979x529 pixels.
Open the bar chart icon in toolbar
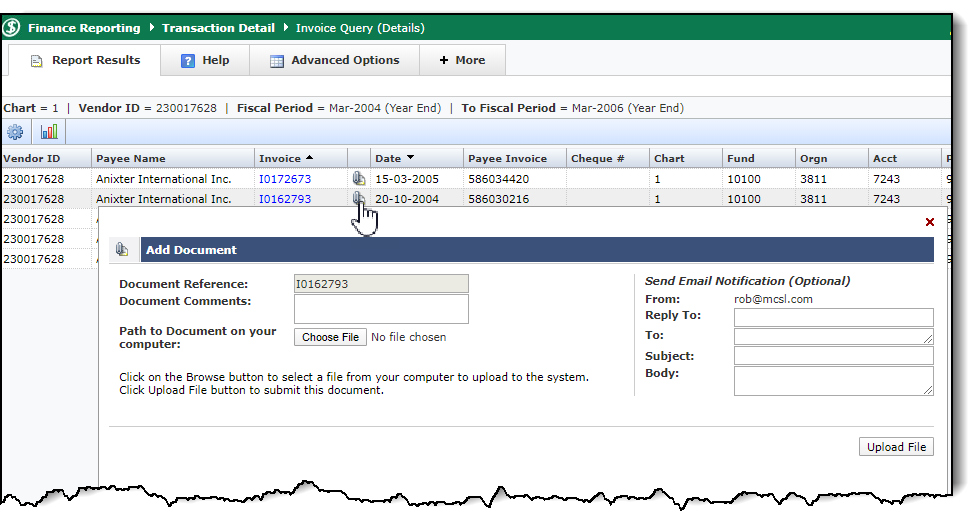[x=49, y=132]
